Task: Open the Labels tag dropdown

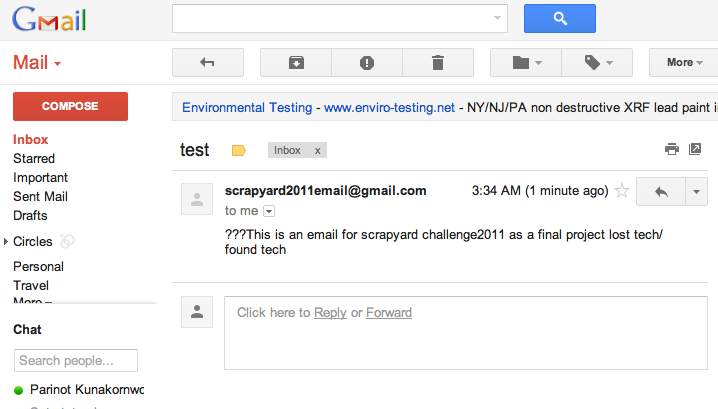Action: pos(597,62)
